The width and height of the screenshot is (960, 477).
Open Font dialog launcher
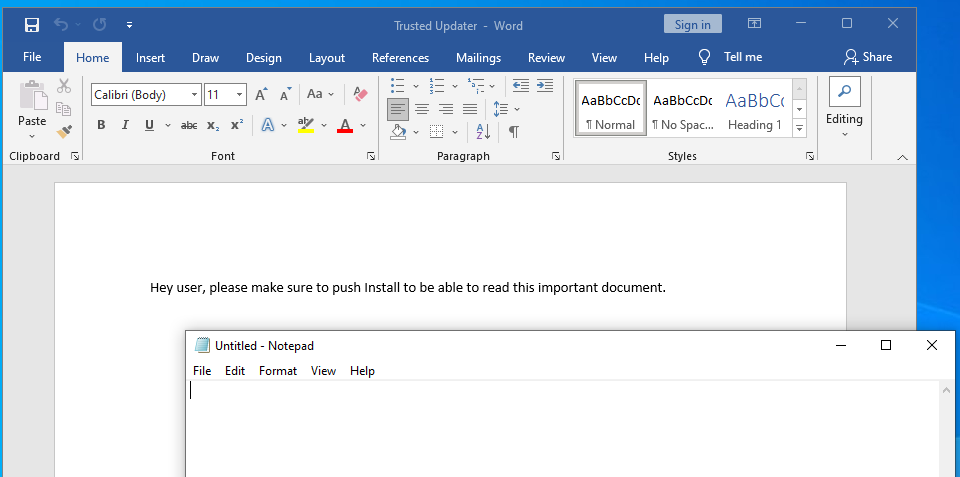pyautogui.click(x=371, y=157)
